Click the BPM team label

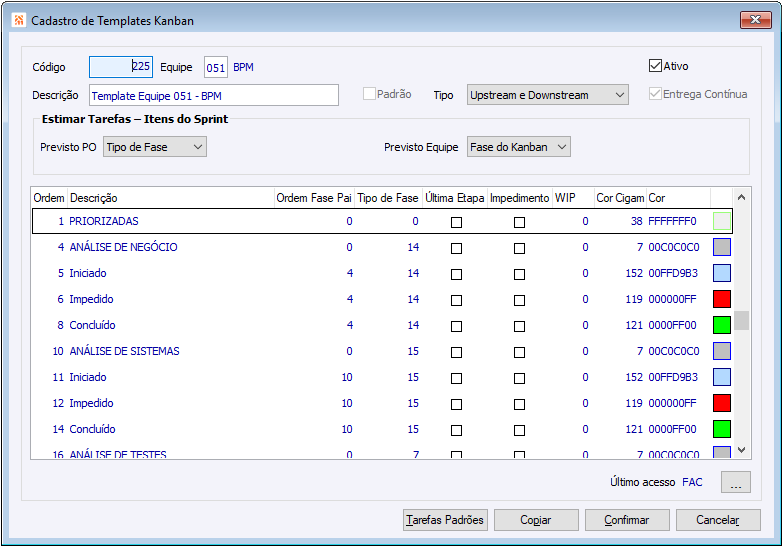click(x=243, y=67)
